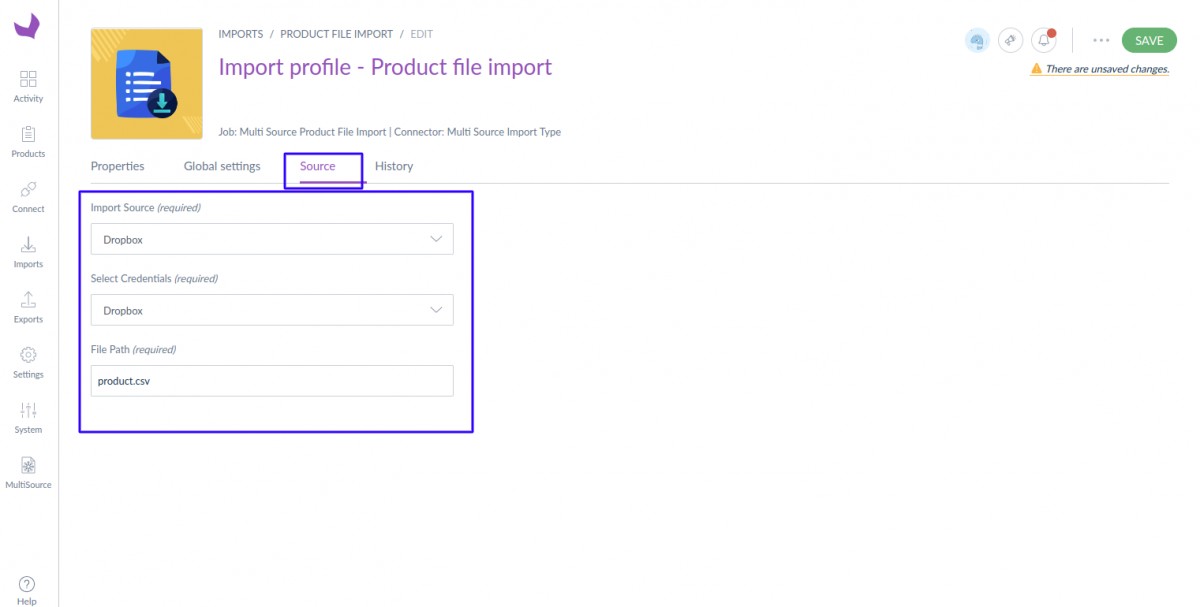
Task: Expand the Select Credentials dropdown
Action: click(271, 311)
